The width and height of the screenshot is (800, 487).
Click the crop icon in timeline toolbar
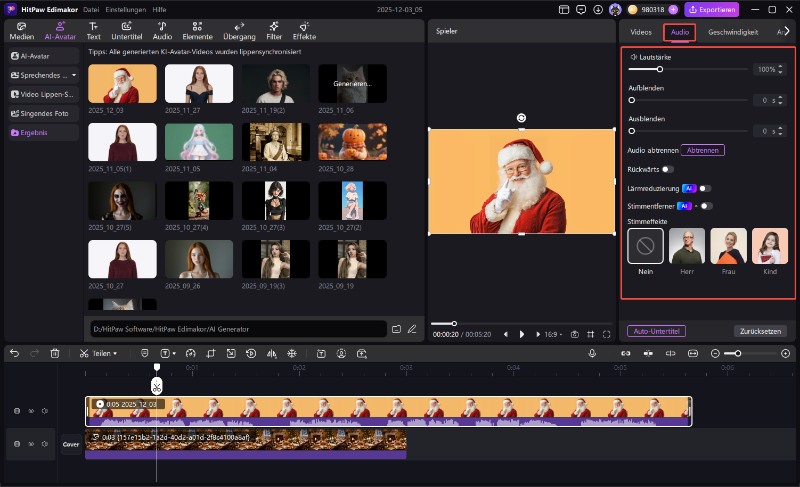(x=211, y=353)
